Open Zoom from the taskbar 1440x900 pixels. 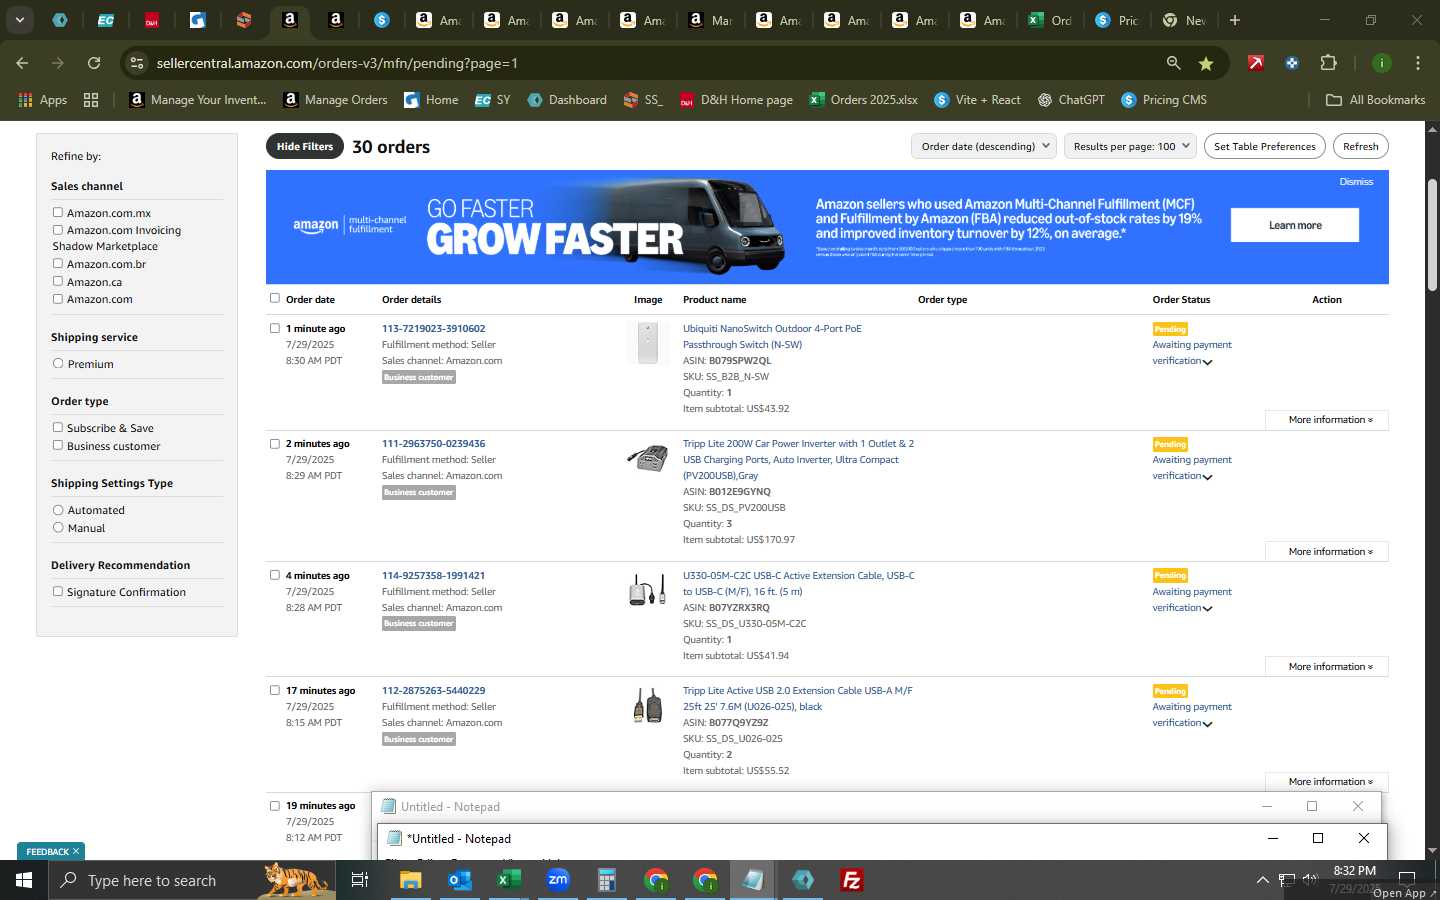click(558, 880)
